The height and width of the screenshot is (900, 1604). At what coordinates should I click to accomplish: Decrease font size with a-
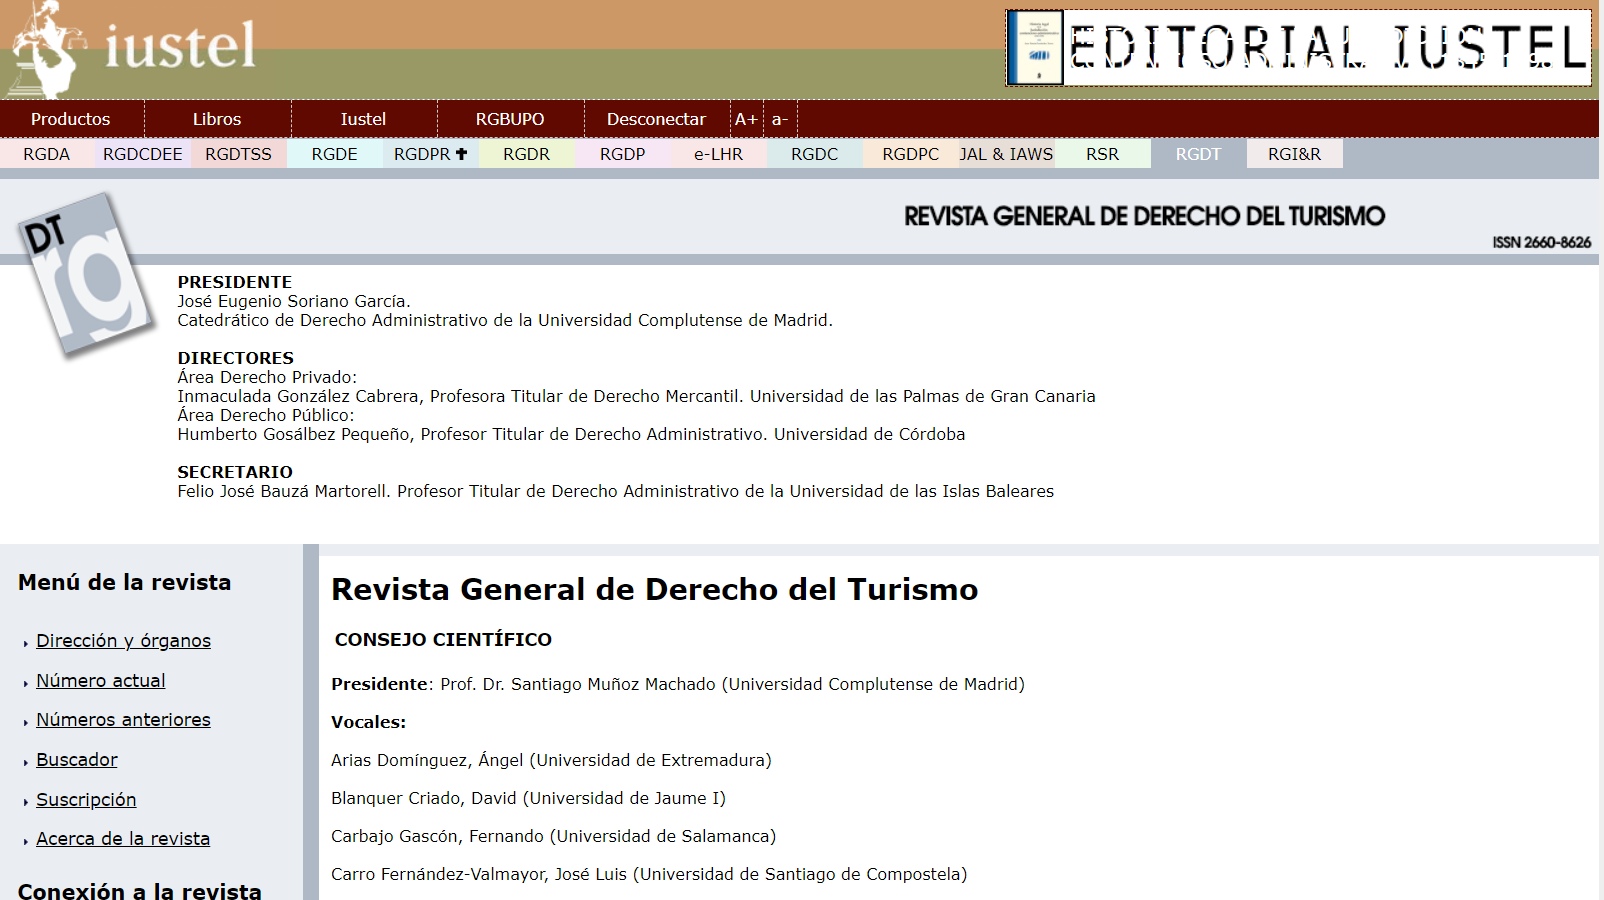pyautogui.click(x=780, y=119)
